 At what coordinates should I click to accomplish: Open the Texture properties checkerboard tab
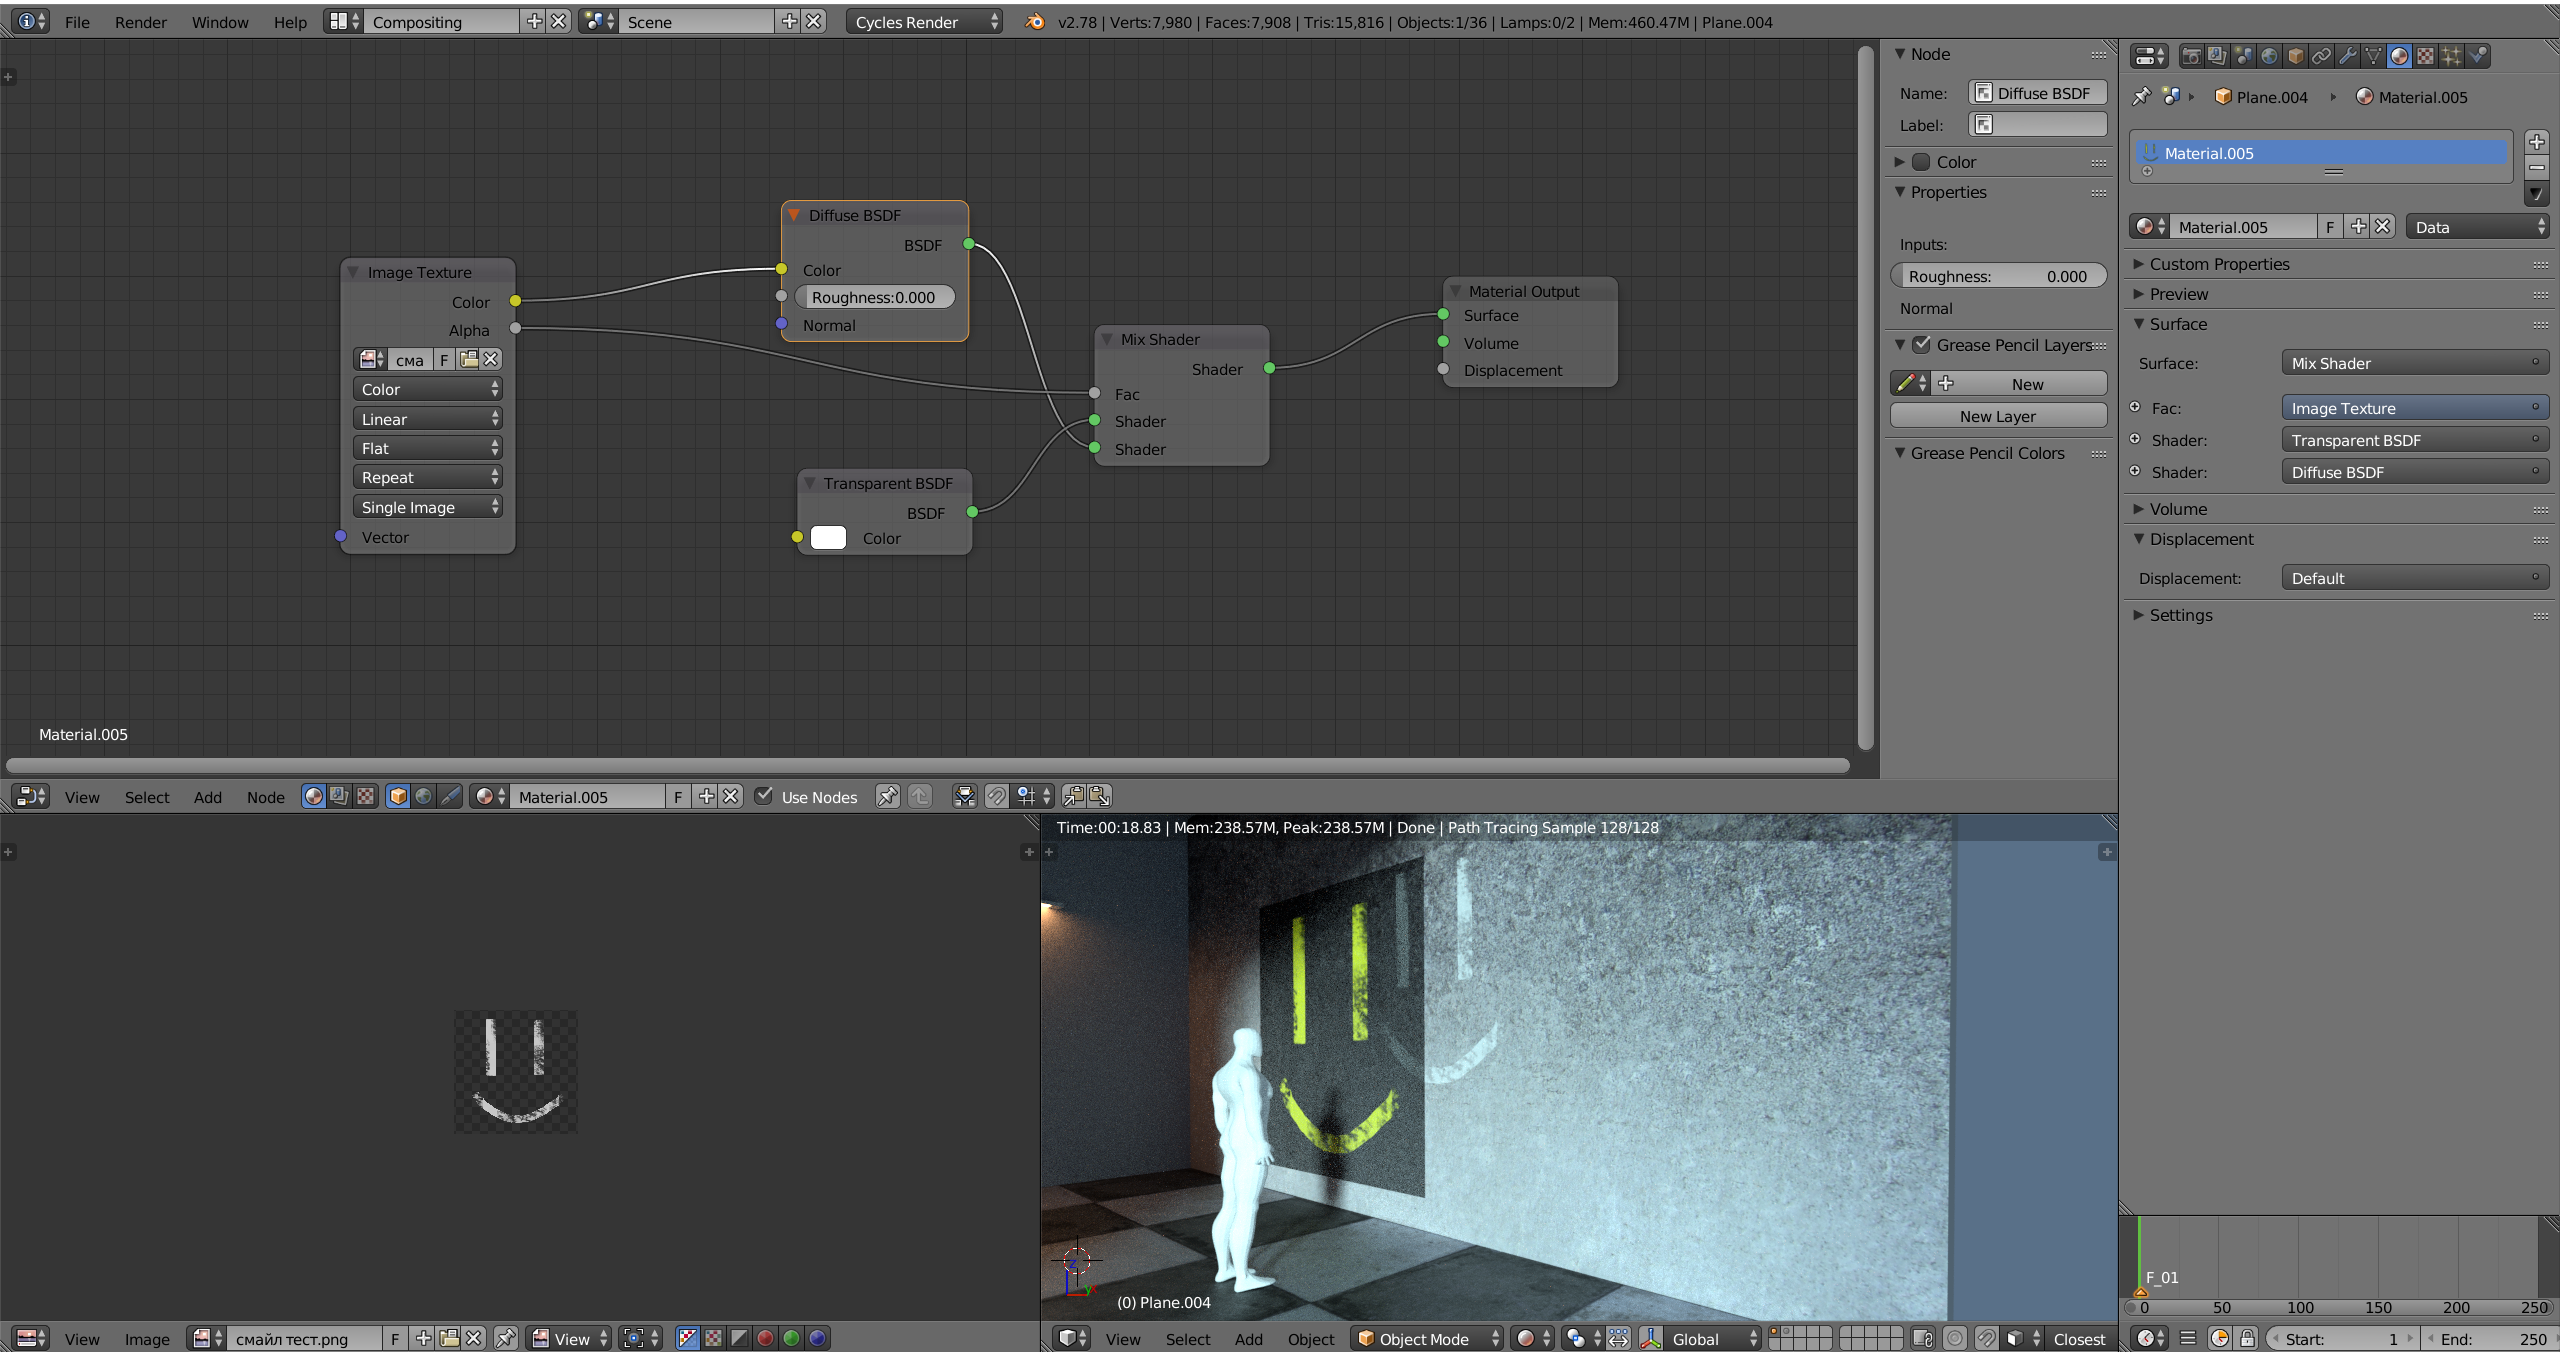coord(2425,56)
